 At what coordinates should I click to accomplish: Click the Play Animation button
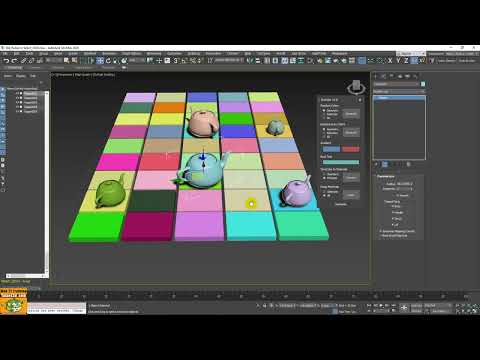pyautogui.click(x=382, y=305)
